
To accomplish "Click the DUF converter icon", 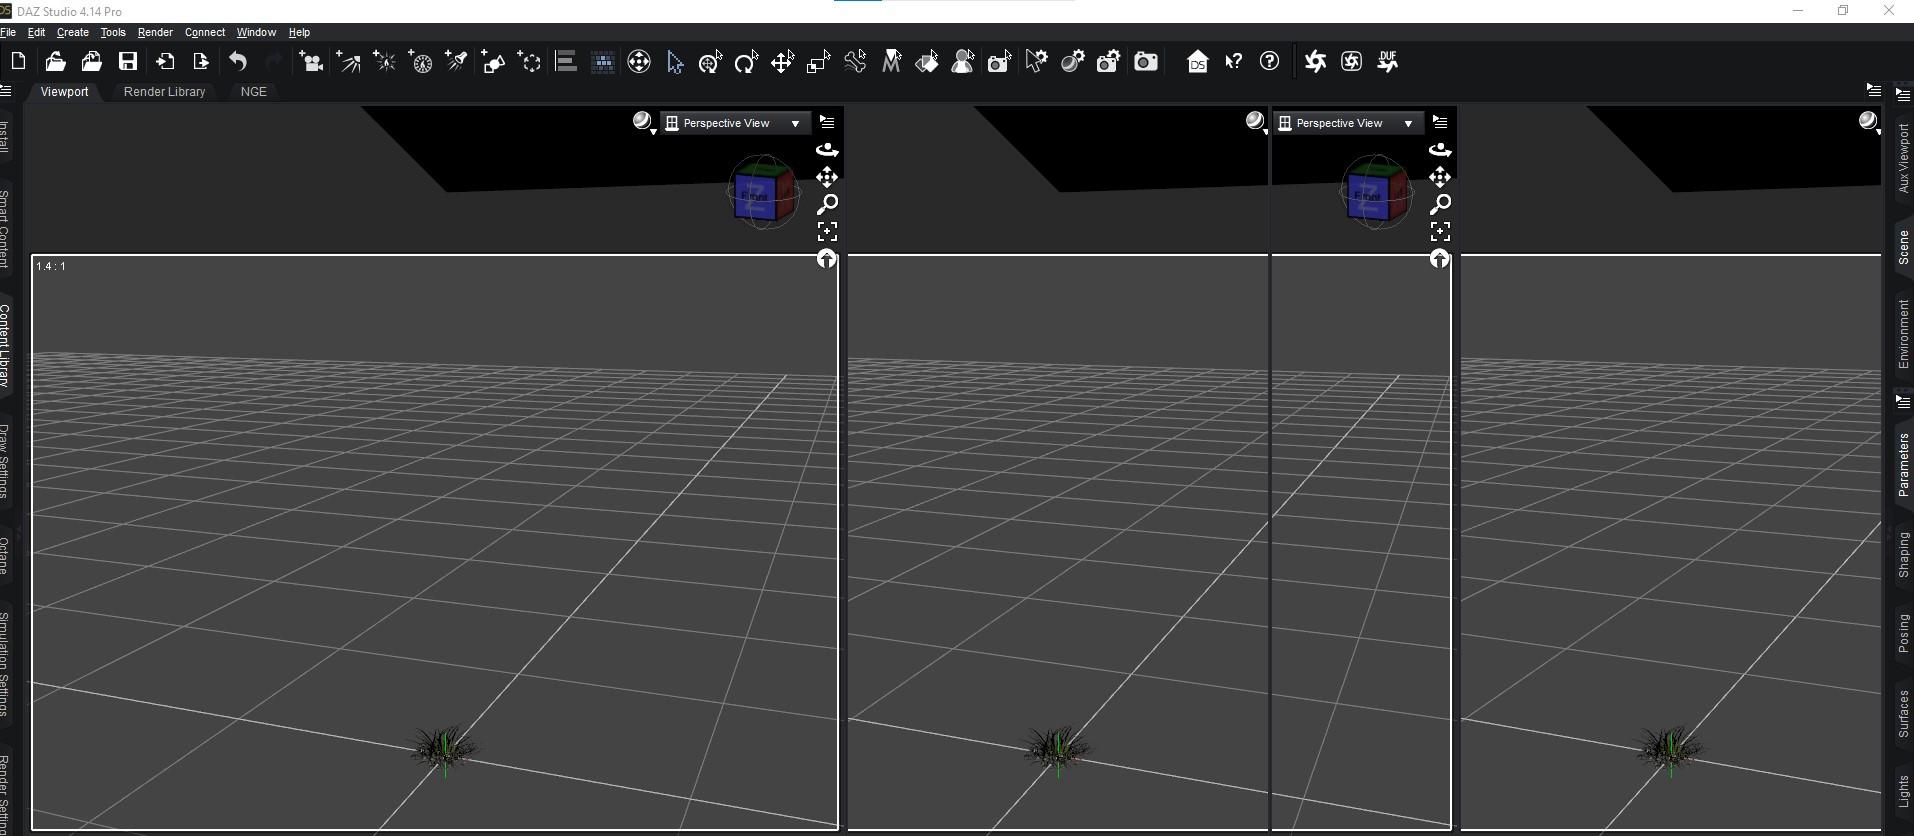I will [x=1388, y=62].
